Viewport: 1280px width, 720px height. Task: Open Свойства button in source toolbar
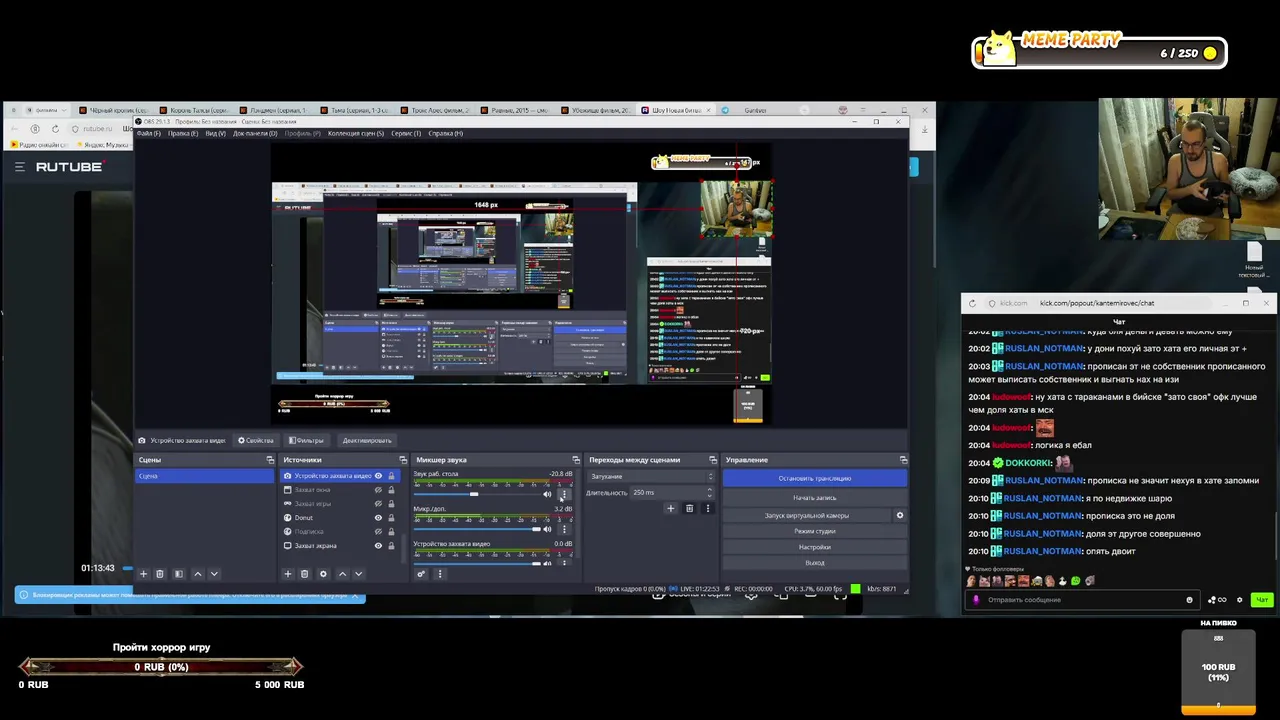click(254, 441)
